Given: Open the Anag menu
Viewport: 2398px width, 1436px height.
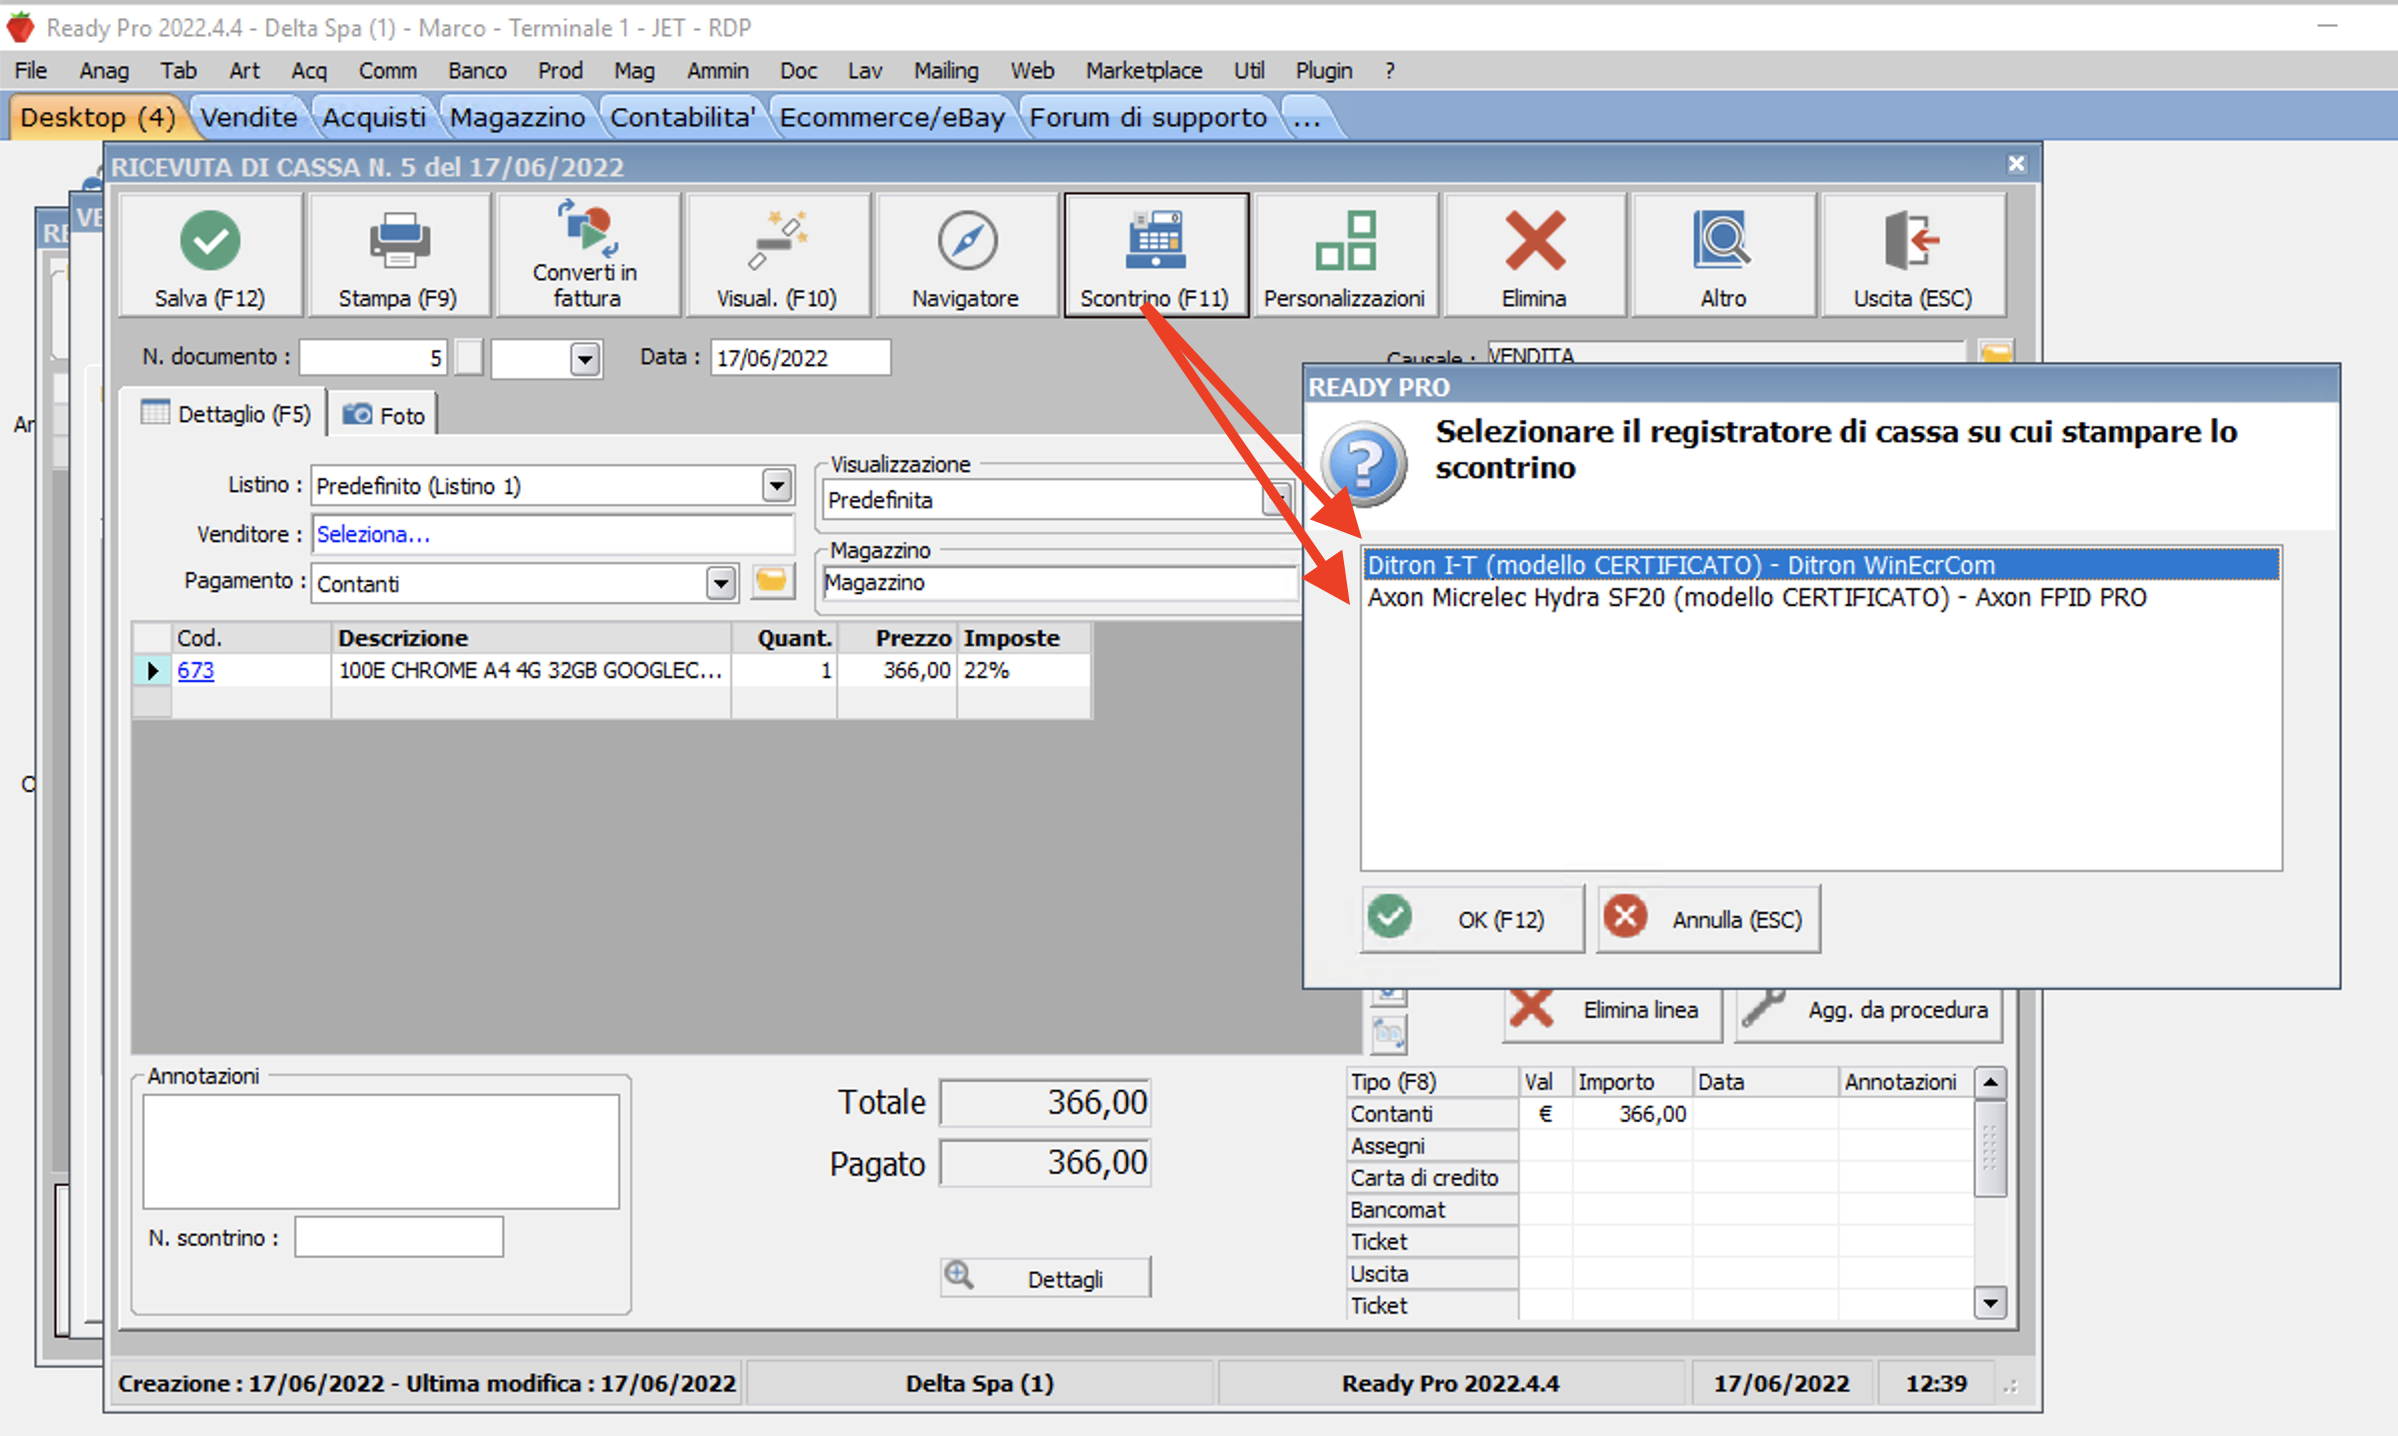Looking at the screenshot, I should click(104, 71).
